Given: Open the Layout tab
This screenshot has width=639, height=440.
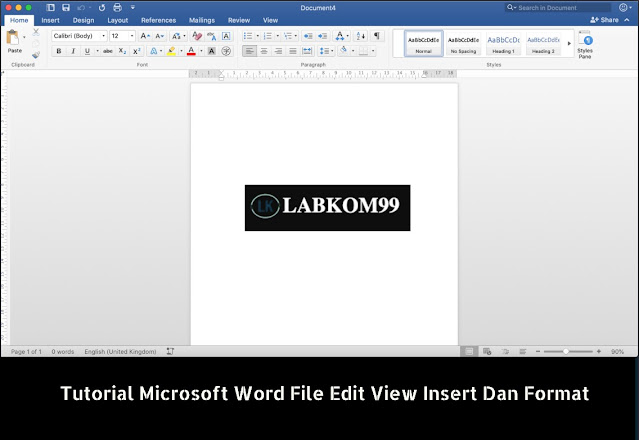Looking at the screenshot, I should click(x=117, y=20).
